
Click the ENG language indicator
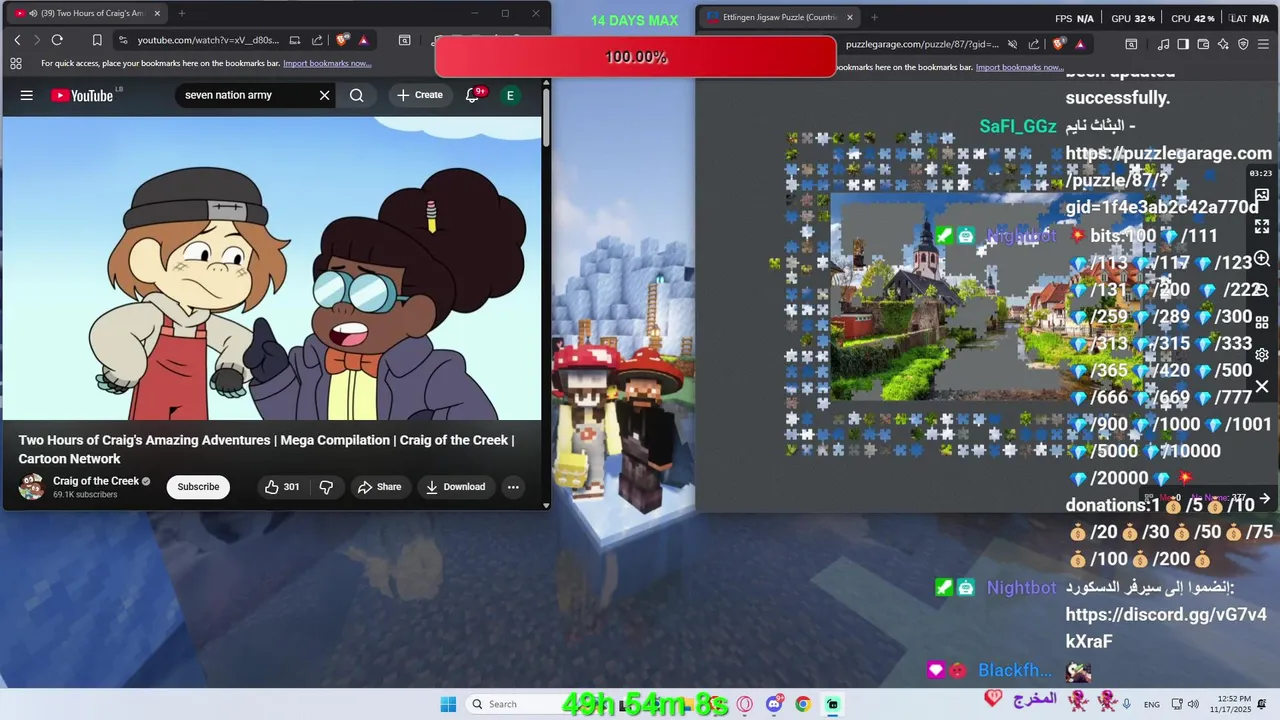(1152, 705)
